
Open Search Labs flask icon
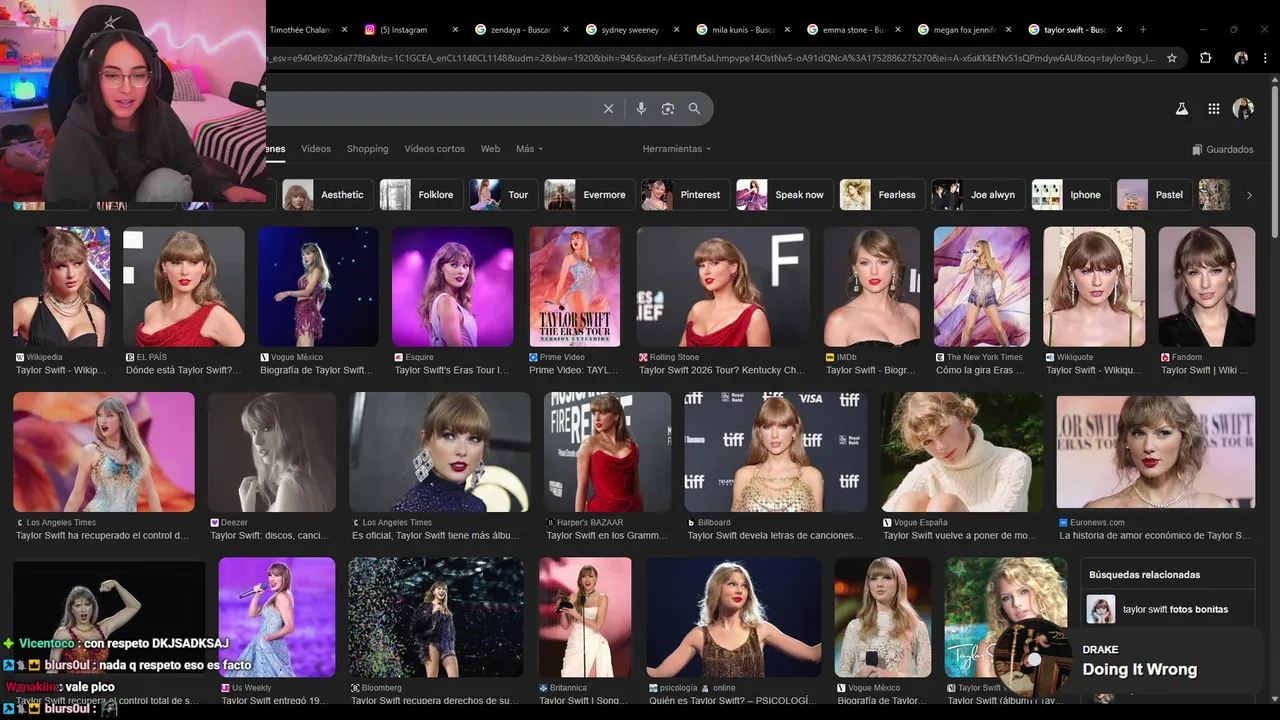coord(1181,109)
